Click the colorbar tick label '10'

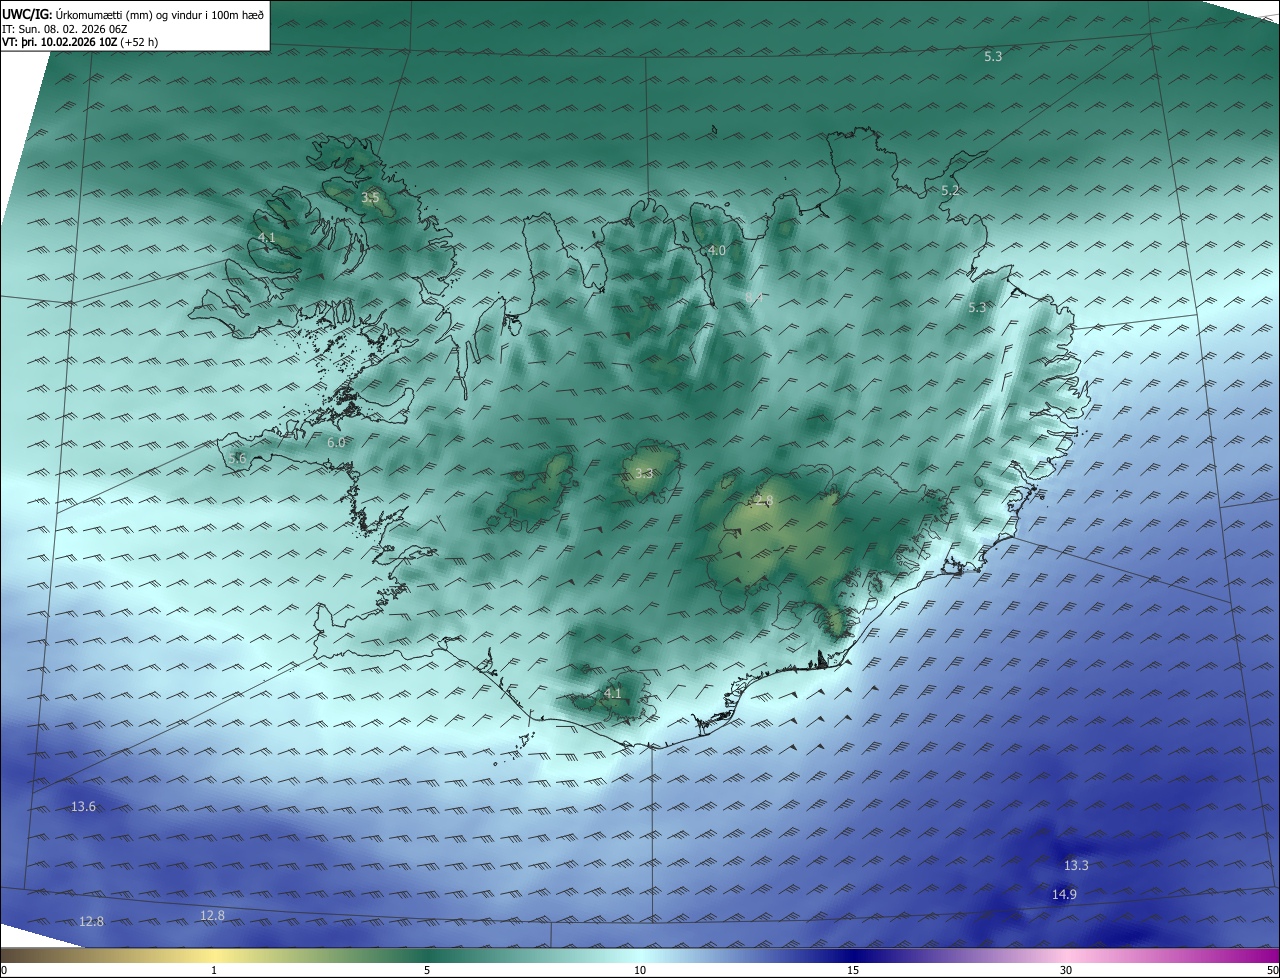640,970
